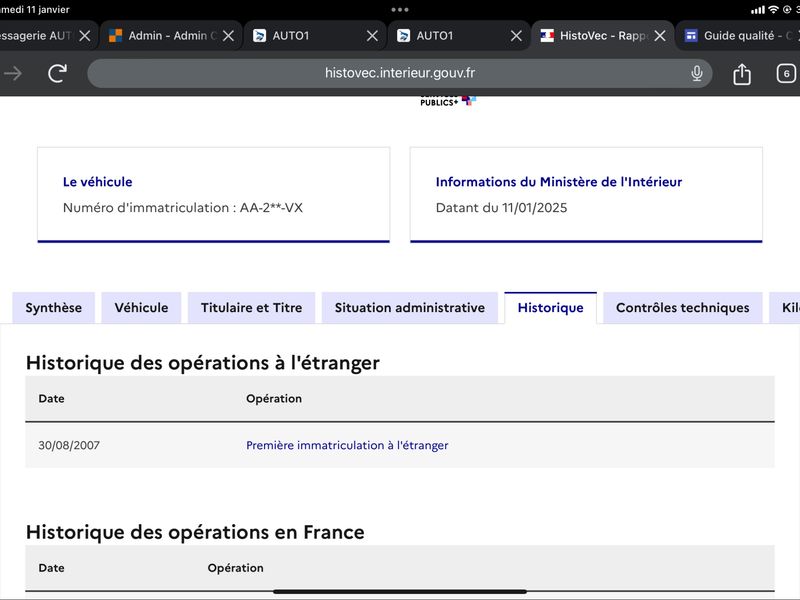Select the Datant du 11/01/2025 text
Screen dimensions: 800x600
click(502, 208)
